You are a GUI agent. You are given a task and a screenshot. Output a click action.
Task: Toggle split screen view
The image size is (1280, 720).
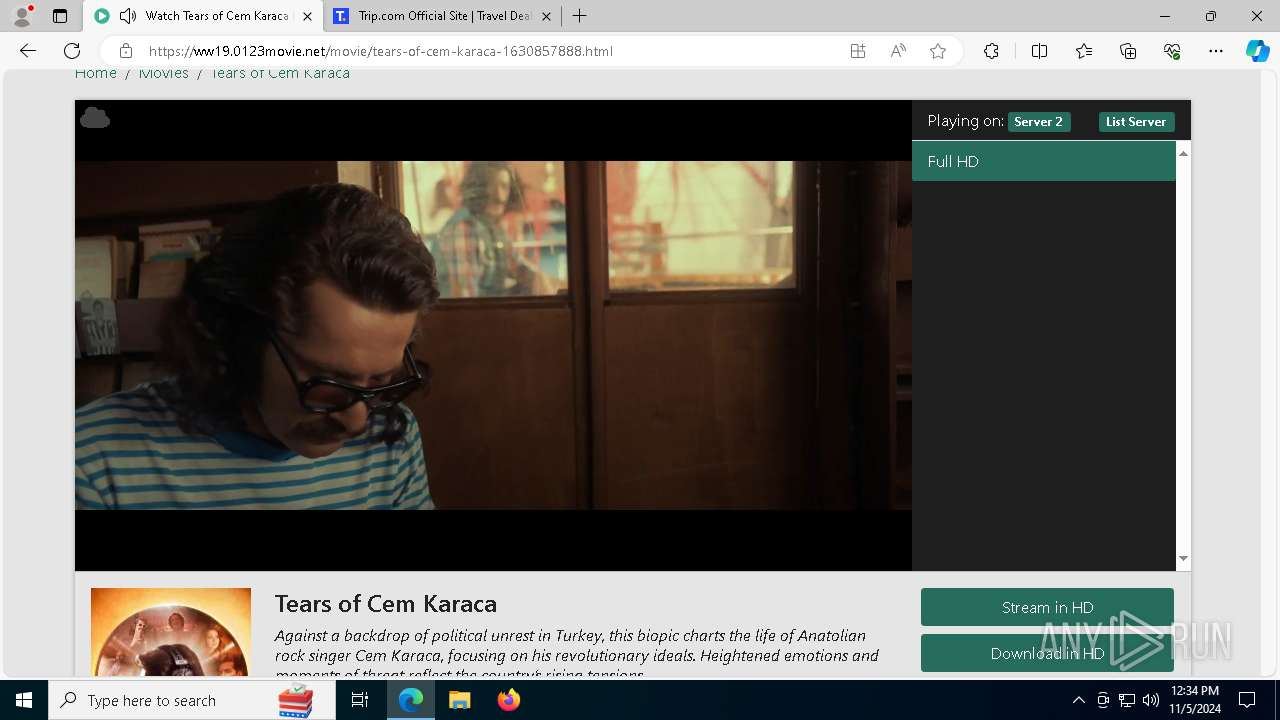(1039, 51)
